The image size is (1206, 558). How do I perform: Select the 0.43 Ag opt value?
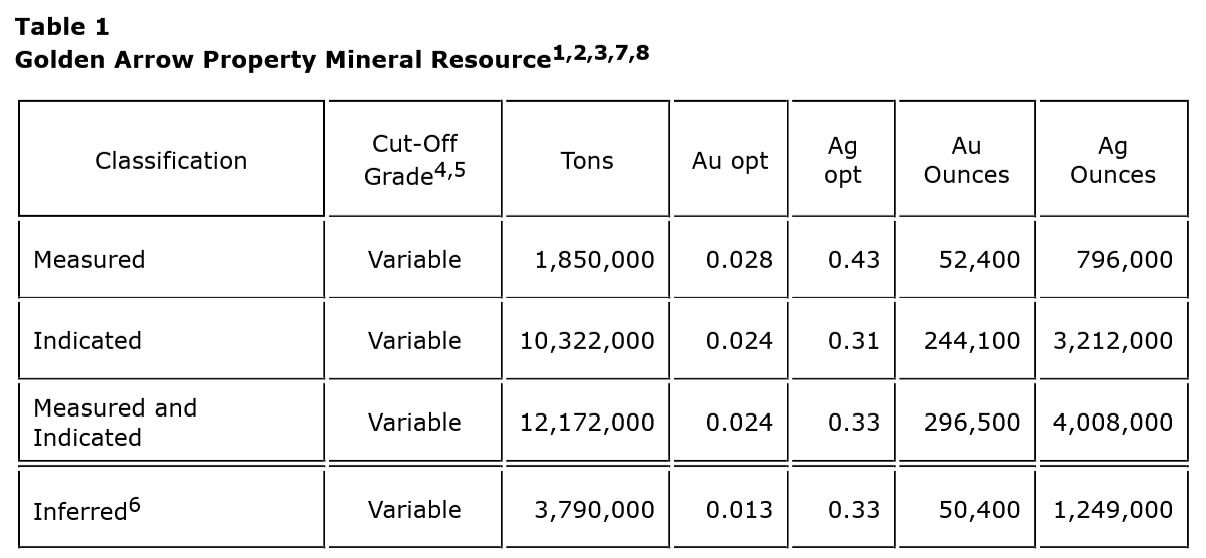[854, 260]
